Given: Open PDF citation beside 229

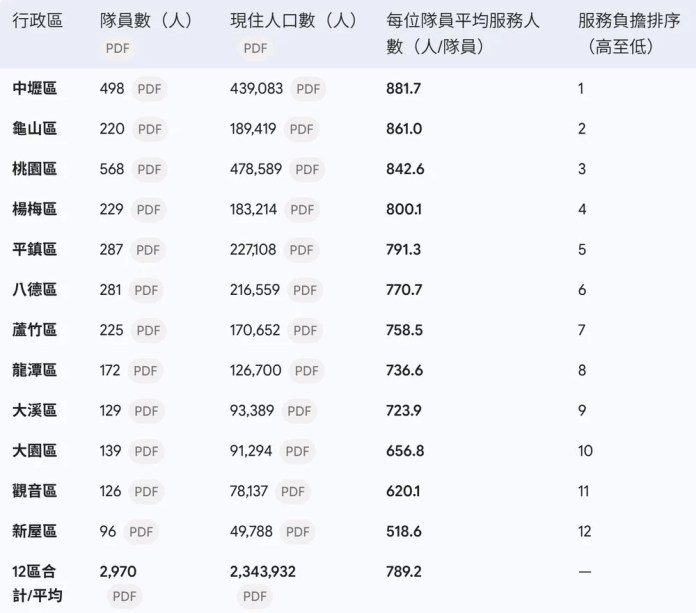Looking at the screenshot, I should tap(148, 210).
